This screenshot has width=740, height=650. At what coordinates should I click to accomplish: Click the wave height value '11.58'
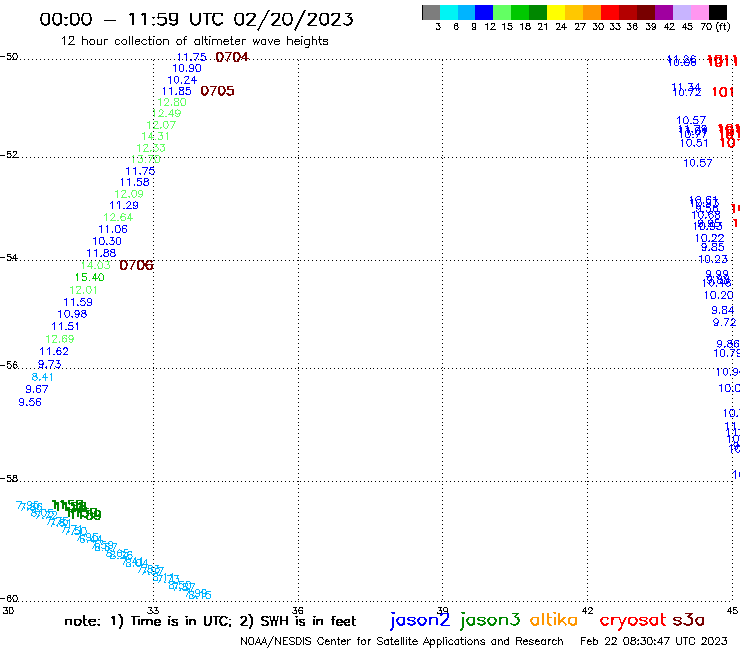point(135,182)
